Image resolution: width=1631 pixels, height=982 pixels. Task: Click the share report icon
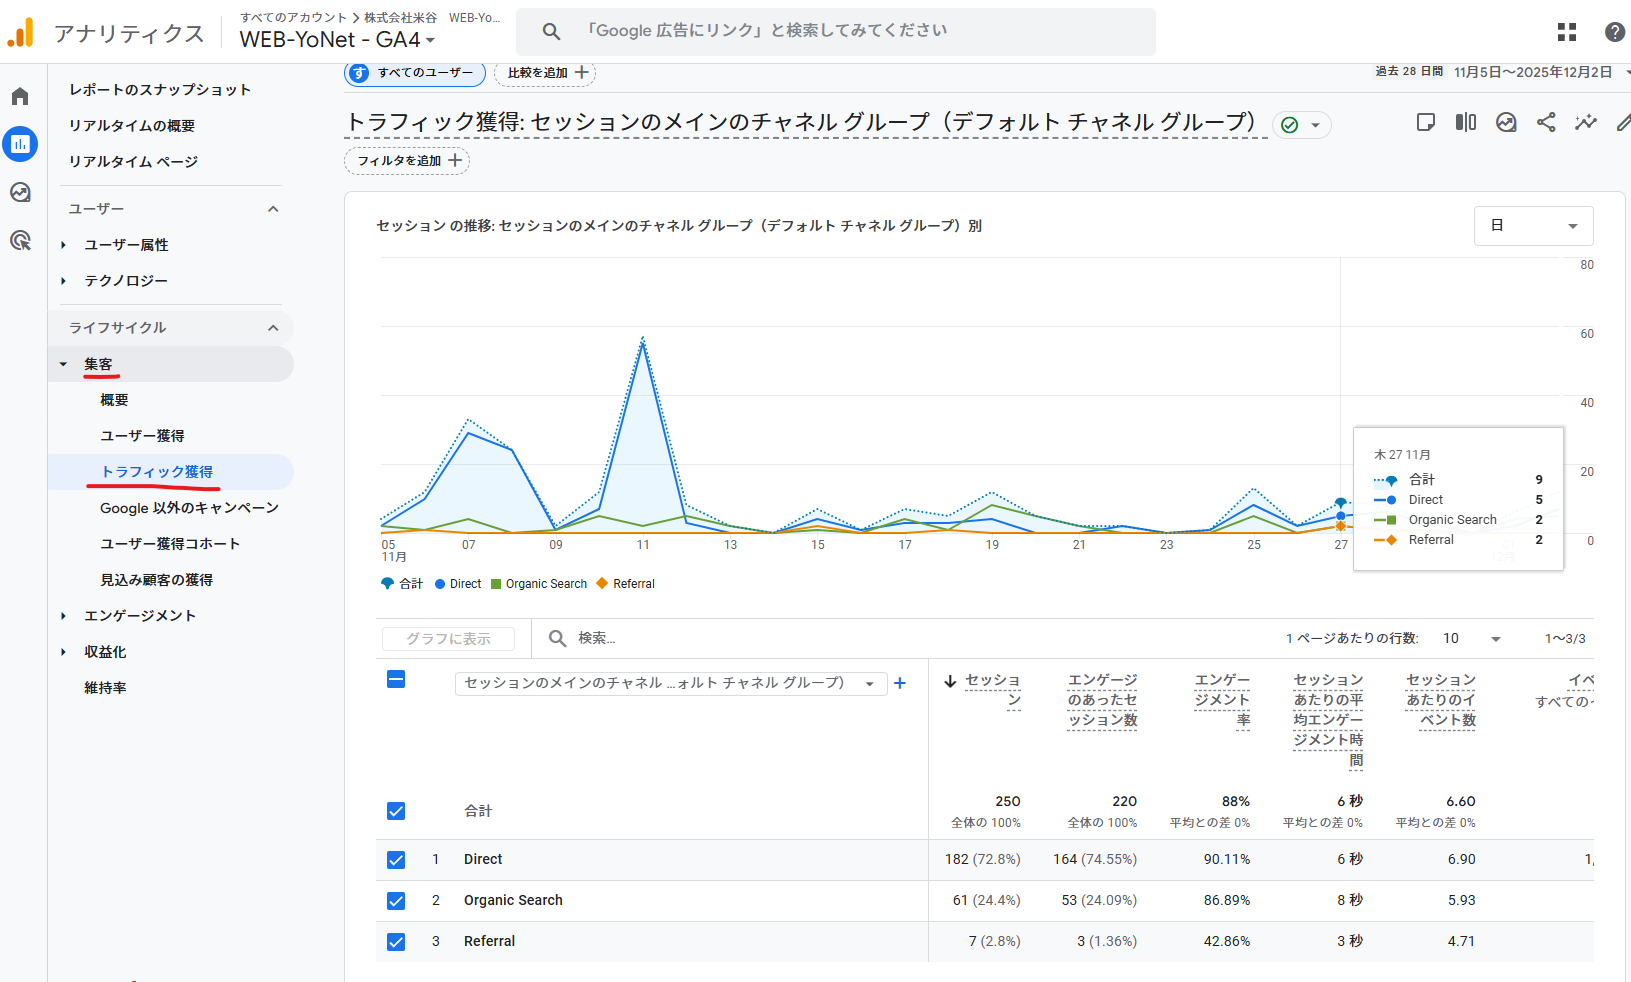tap(1546, 122)
